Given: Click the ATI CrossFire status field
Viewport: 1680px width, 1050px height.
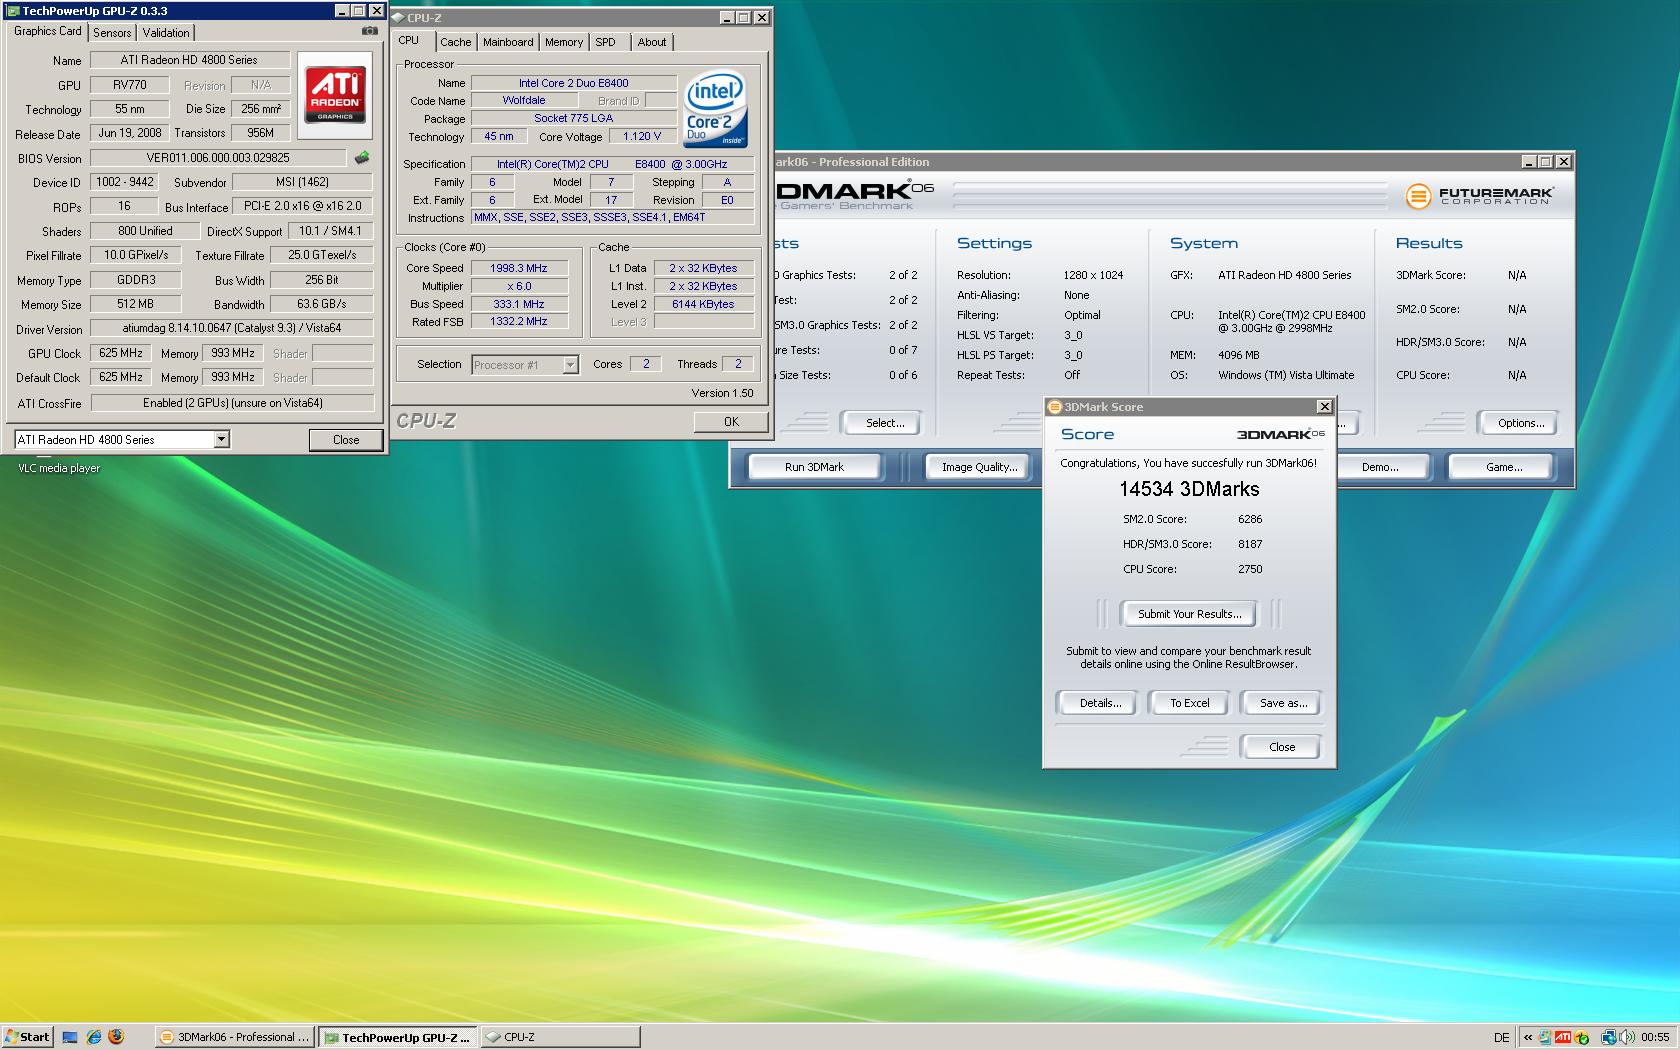Looking at the screenshot, I should coord(232,403).
